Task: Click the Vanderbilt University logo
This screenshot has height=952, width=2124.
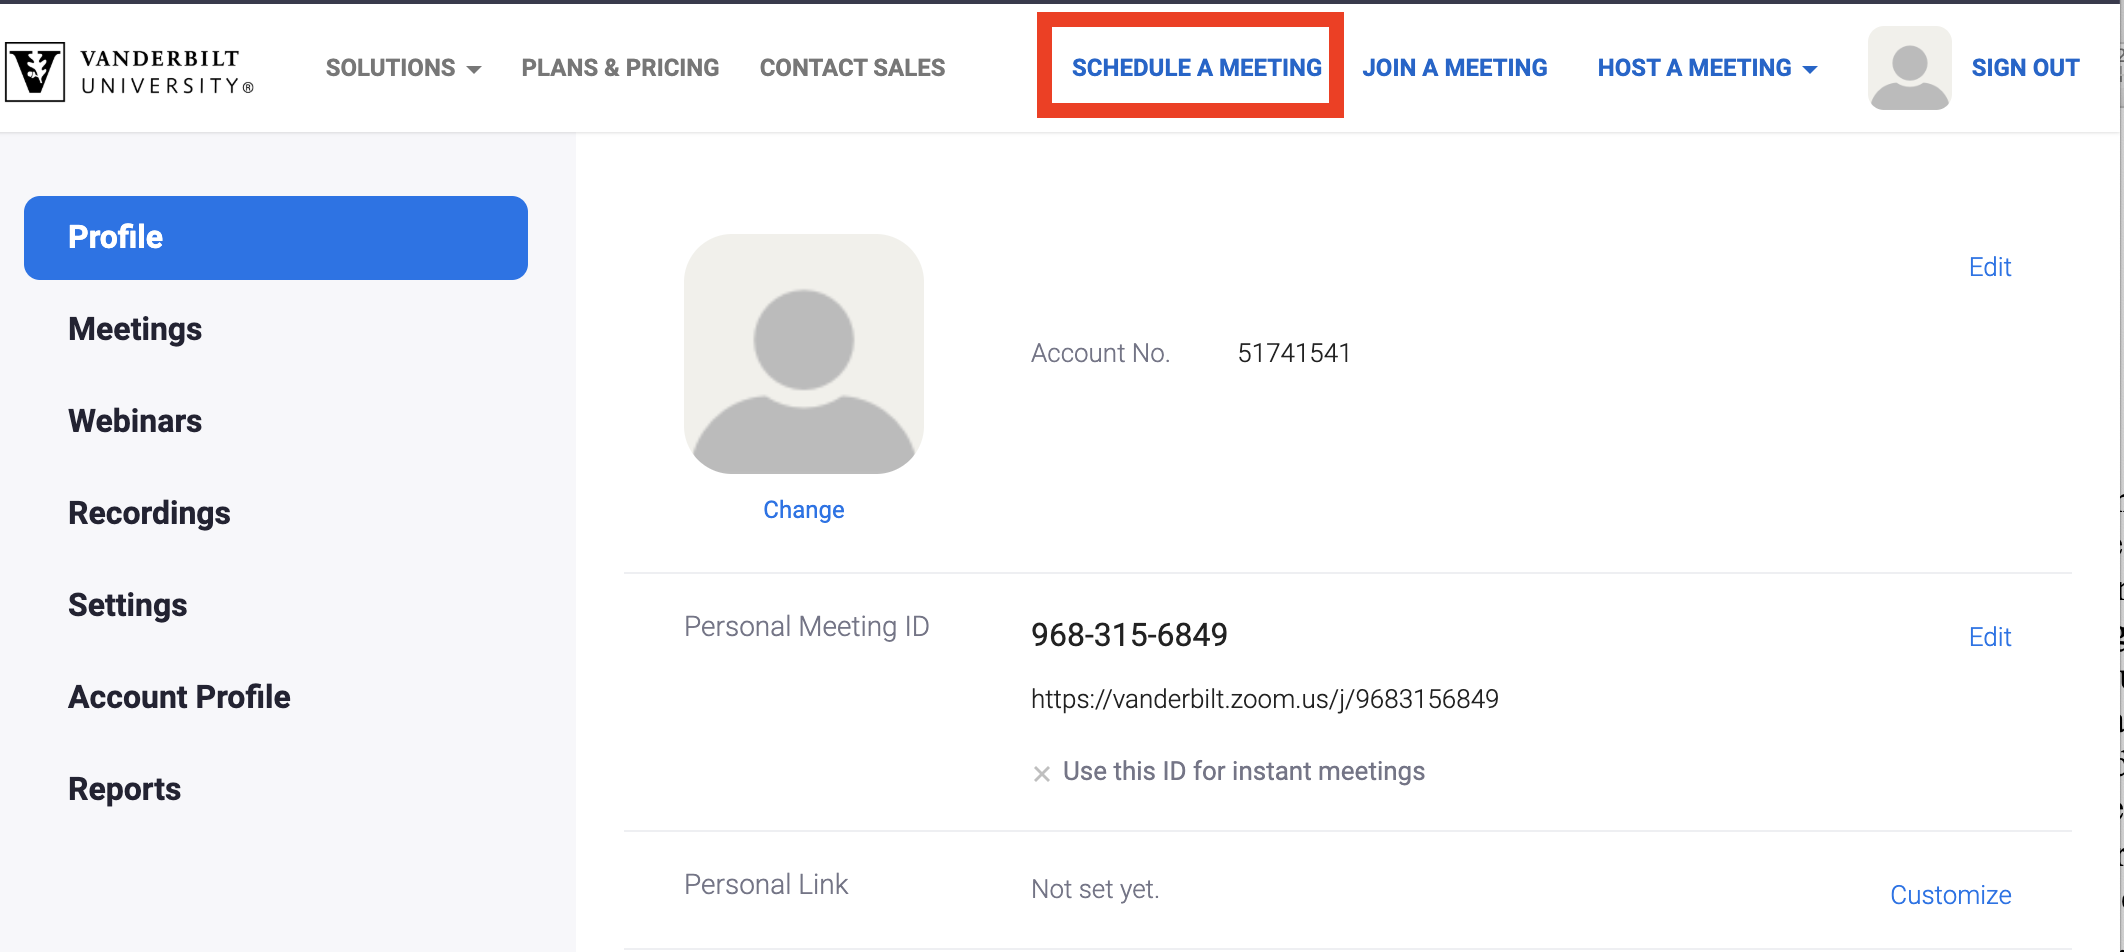Action: [x=130, y=71]
